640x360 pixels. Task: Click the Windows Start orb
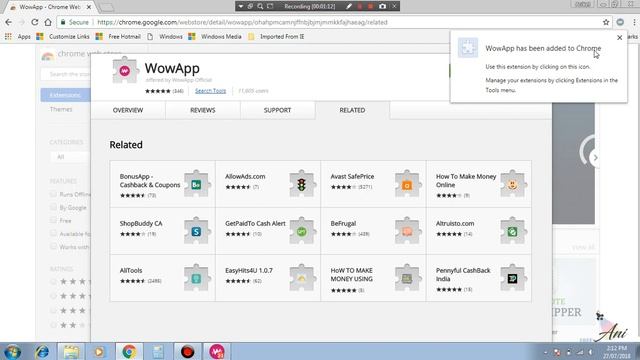(x=13, y=351)
